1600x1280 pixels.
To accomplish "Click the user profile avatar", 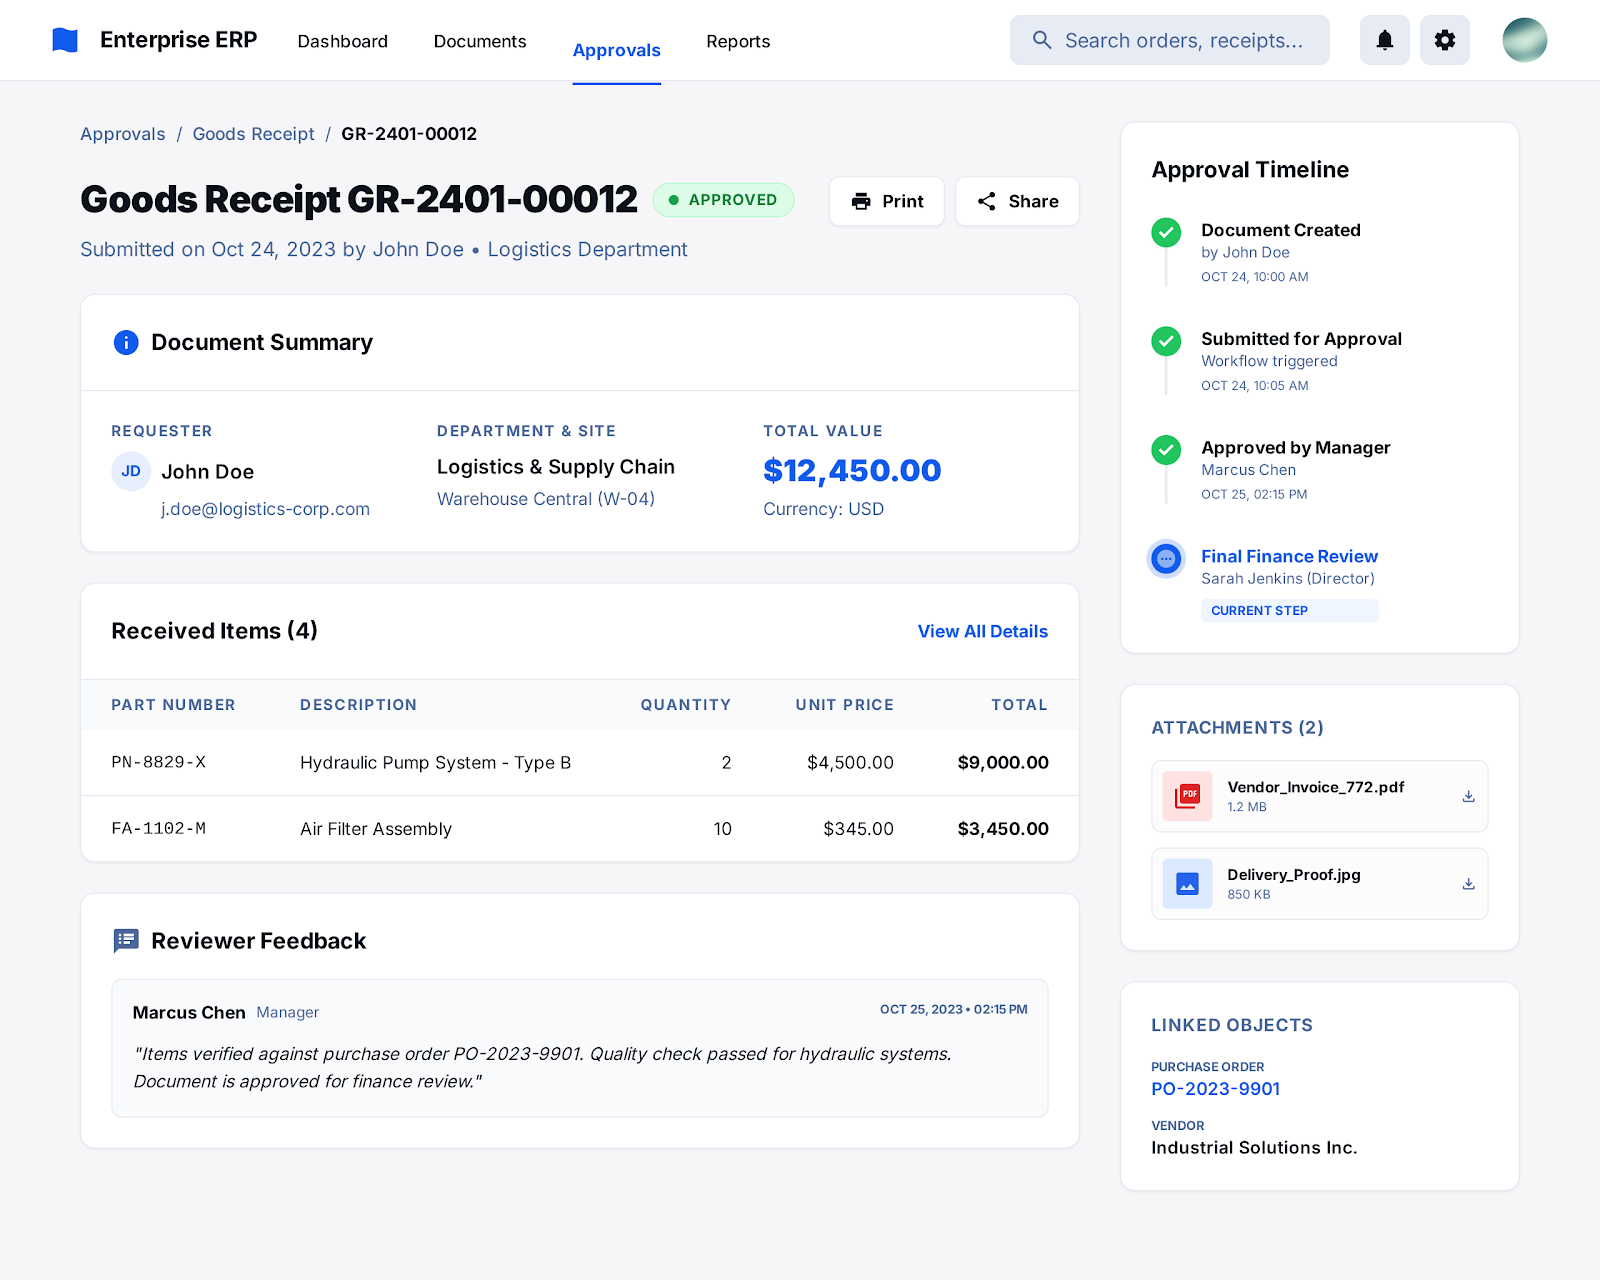I will click(1524, 40).
